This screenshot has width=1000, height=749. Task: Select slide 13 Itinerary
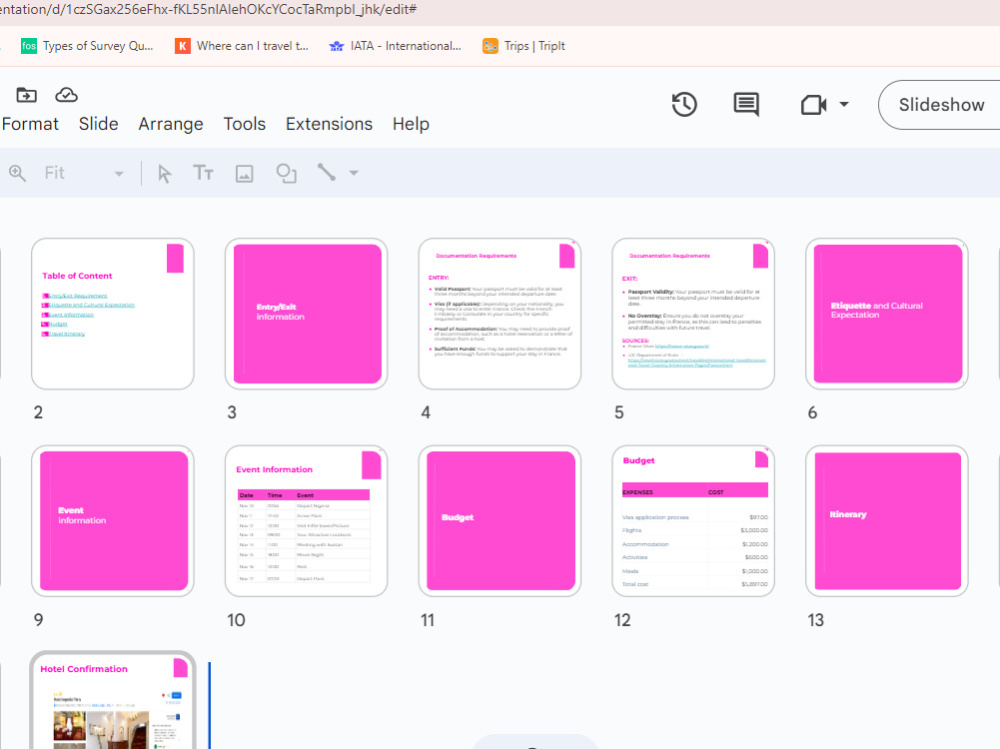coord(887,521)
